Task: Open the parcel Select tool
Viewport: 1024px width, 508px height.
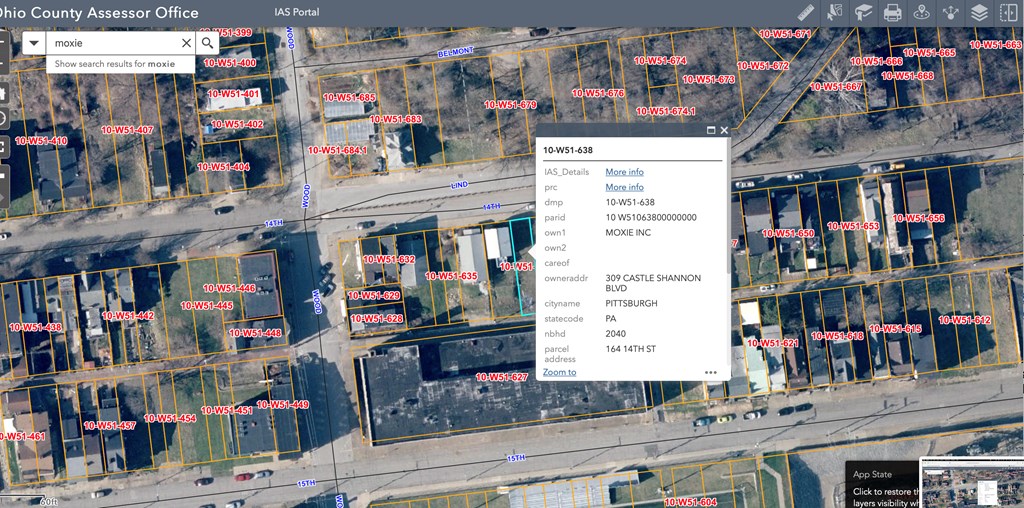Action: (835, 13)
